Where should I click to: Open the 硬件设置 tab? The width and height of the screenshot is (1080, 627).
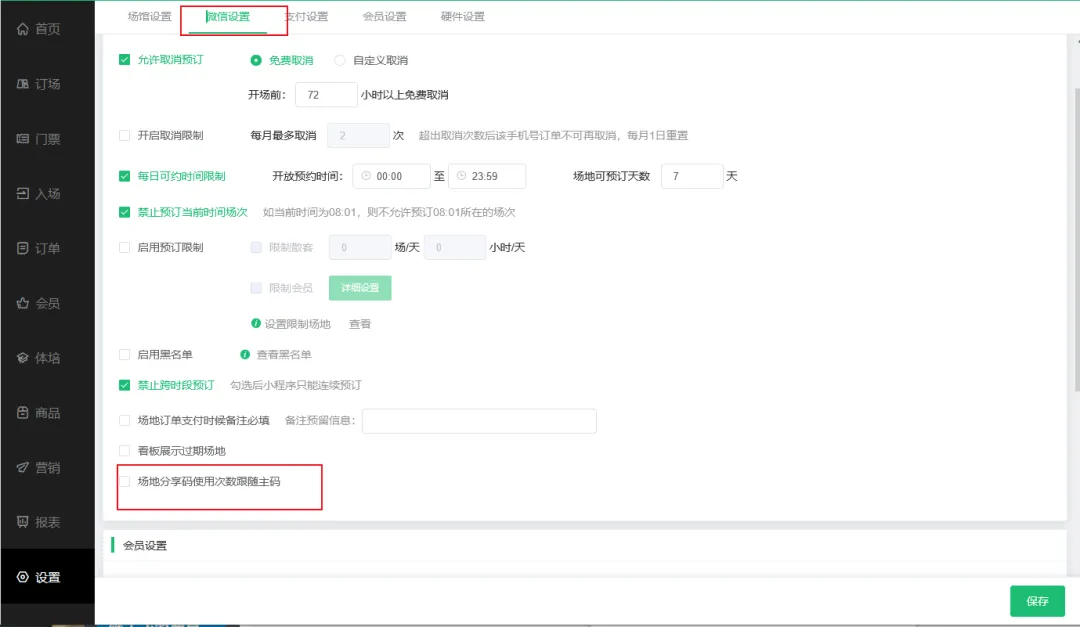[460, 17]
